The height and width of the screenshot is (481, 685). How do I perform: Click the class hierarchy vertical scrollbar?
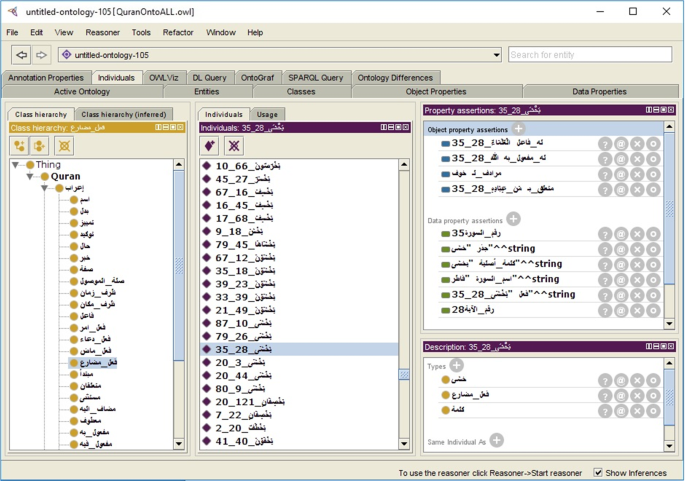(179, 266)
